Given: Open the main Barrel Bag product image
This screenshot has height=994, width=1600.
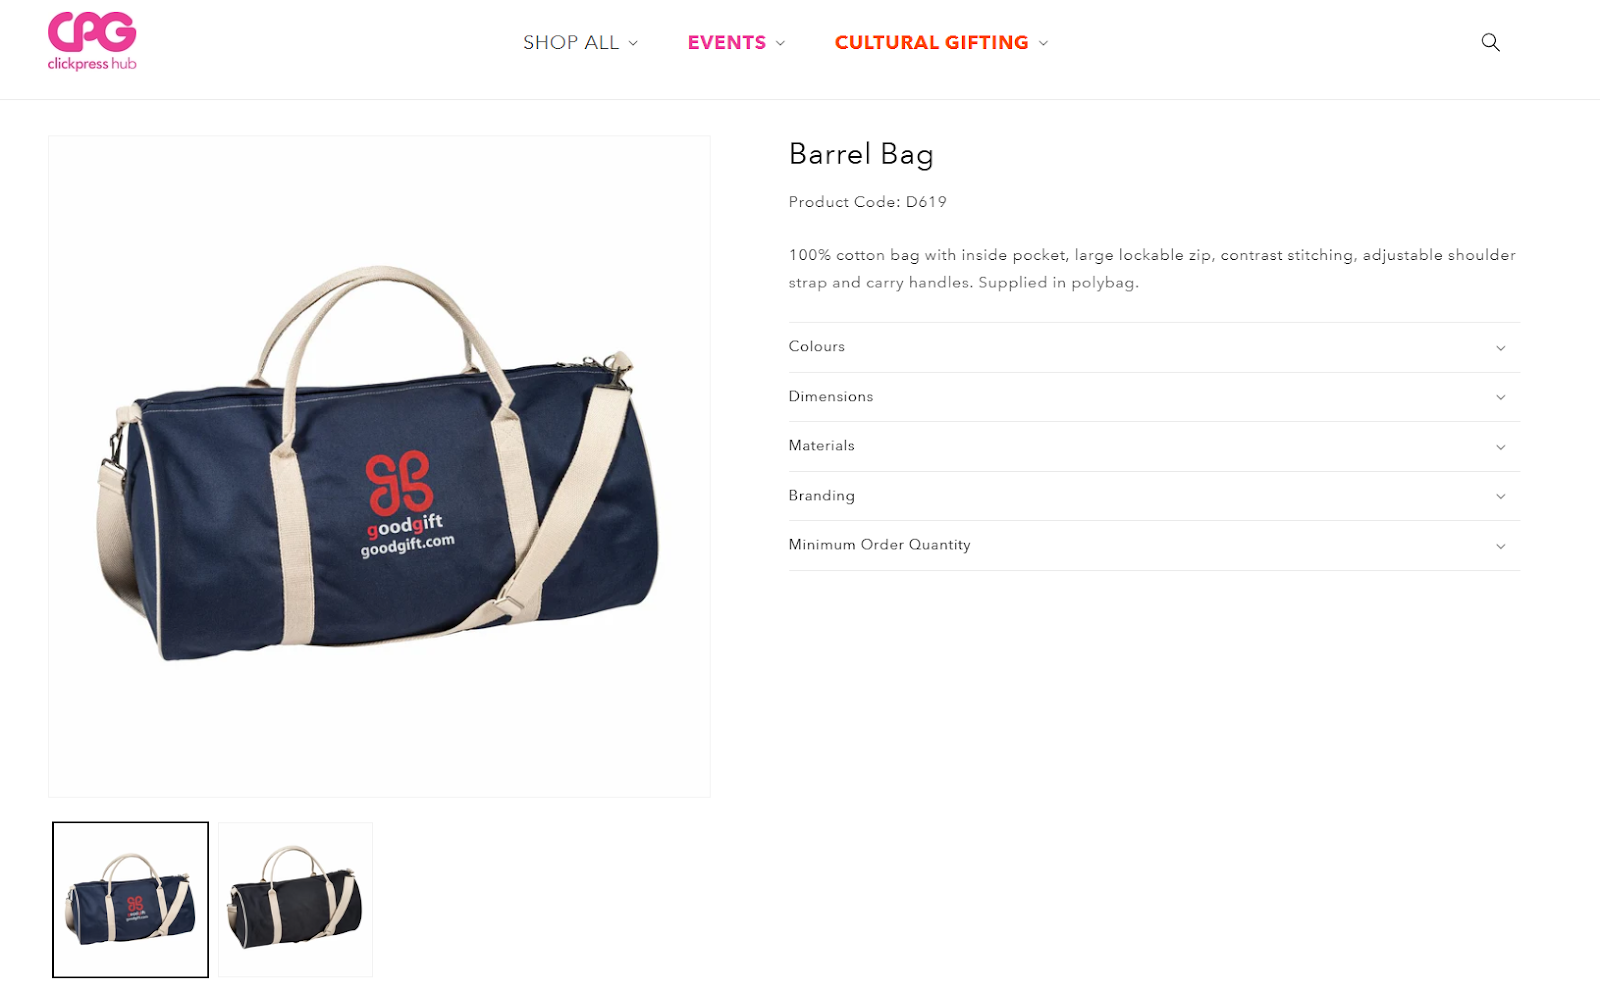Looking at the screenshot, I should (x=379, y=466).
